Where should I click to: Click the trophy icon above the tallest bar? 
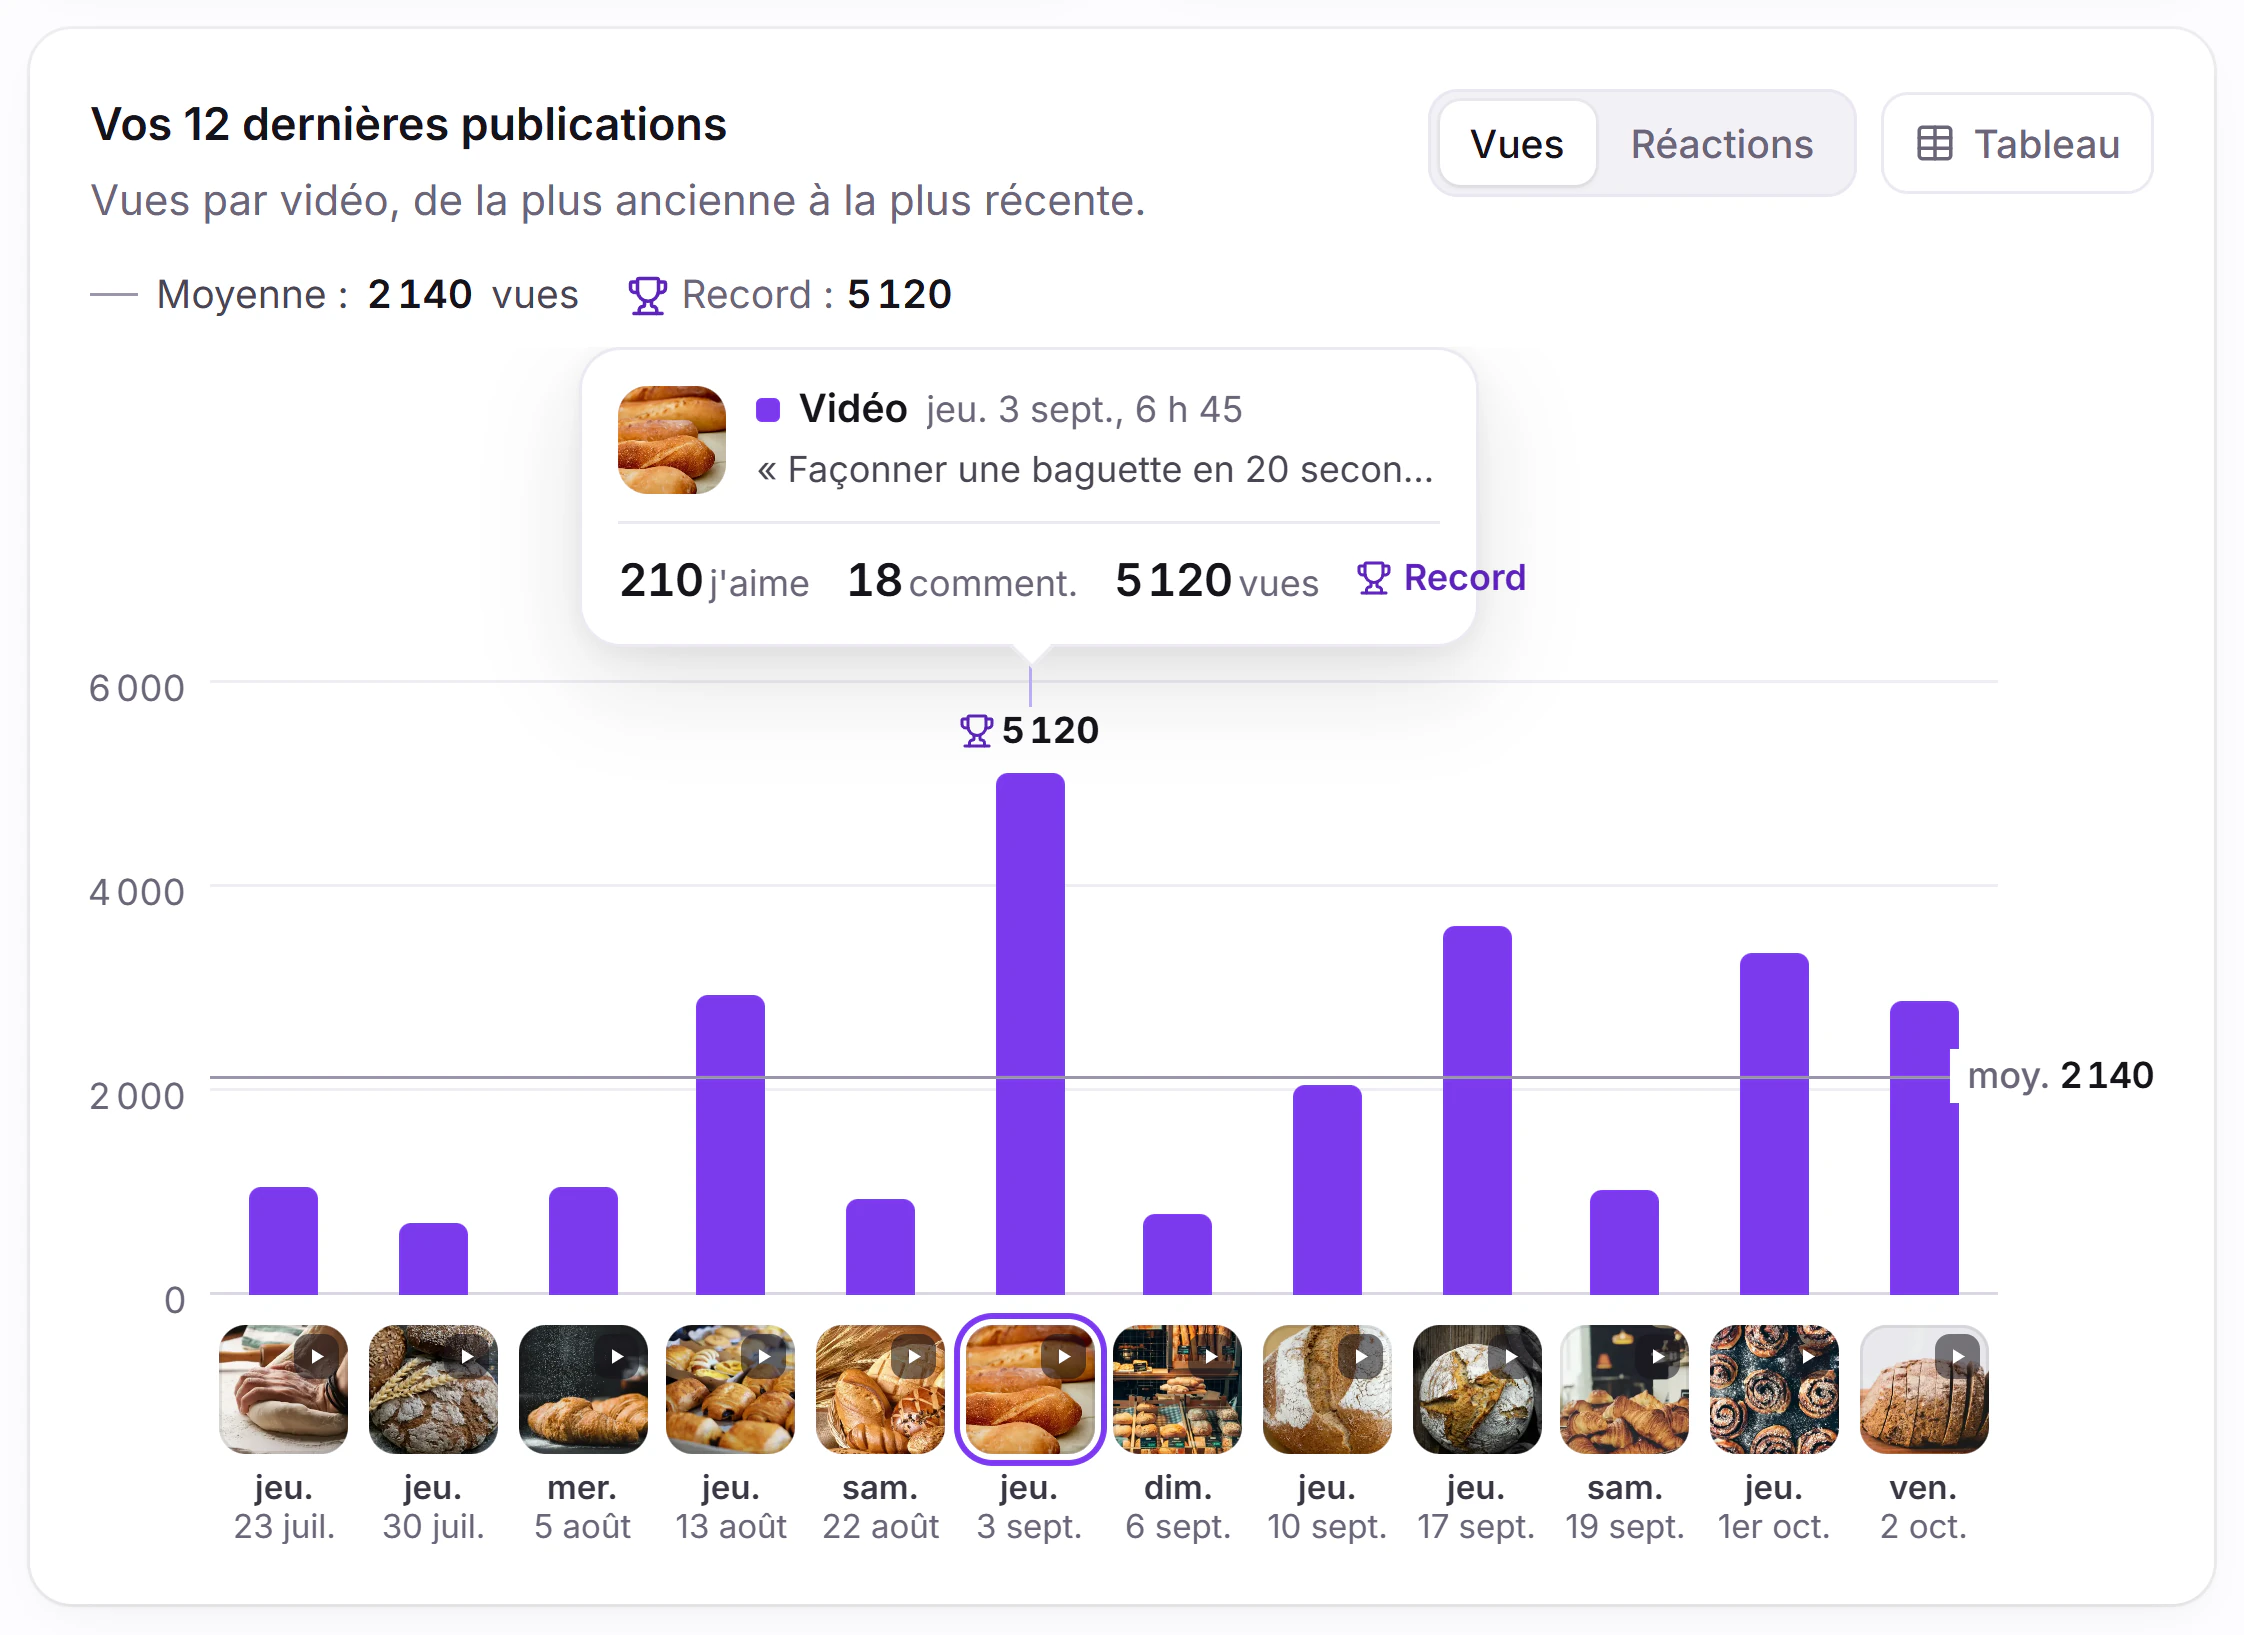(976, 731)
